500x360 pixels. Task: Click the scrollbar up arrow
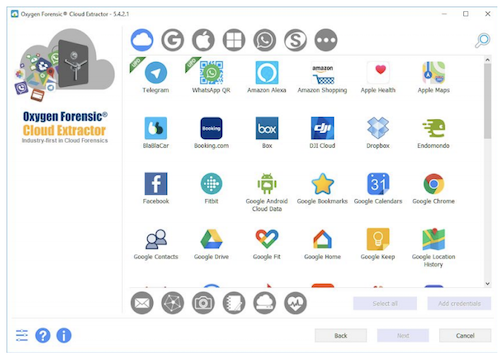click(x=487, y=60)
